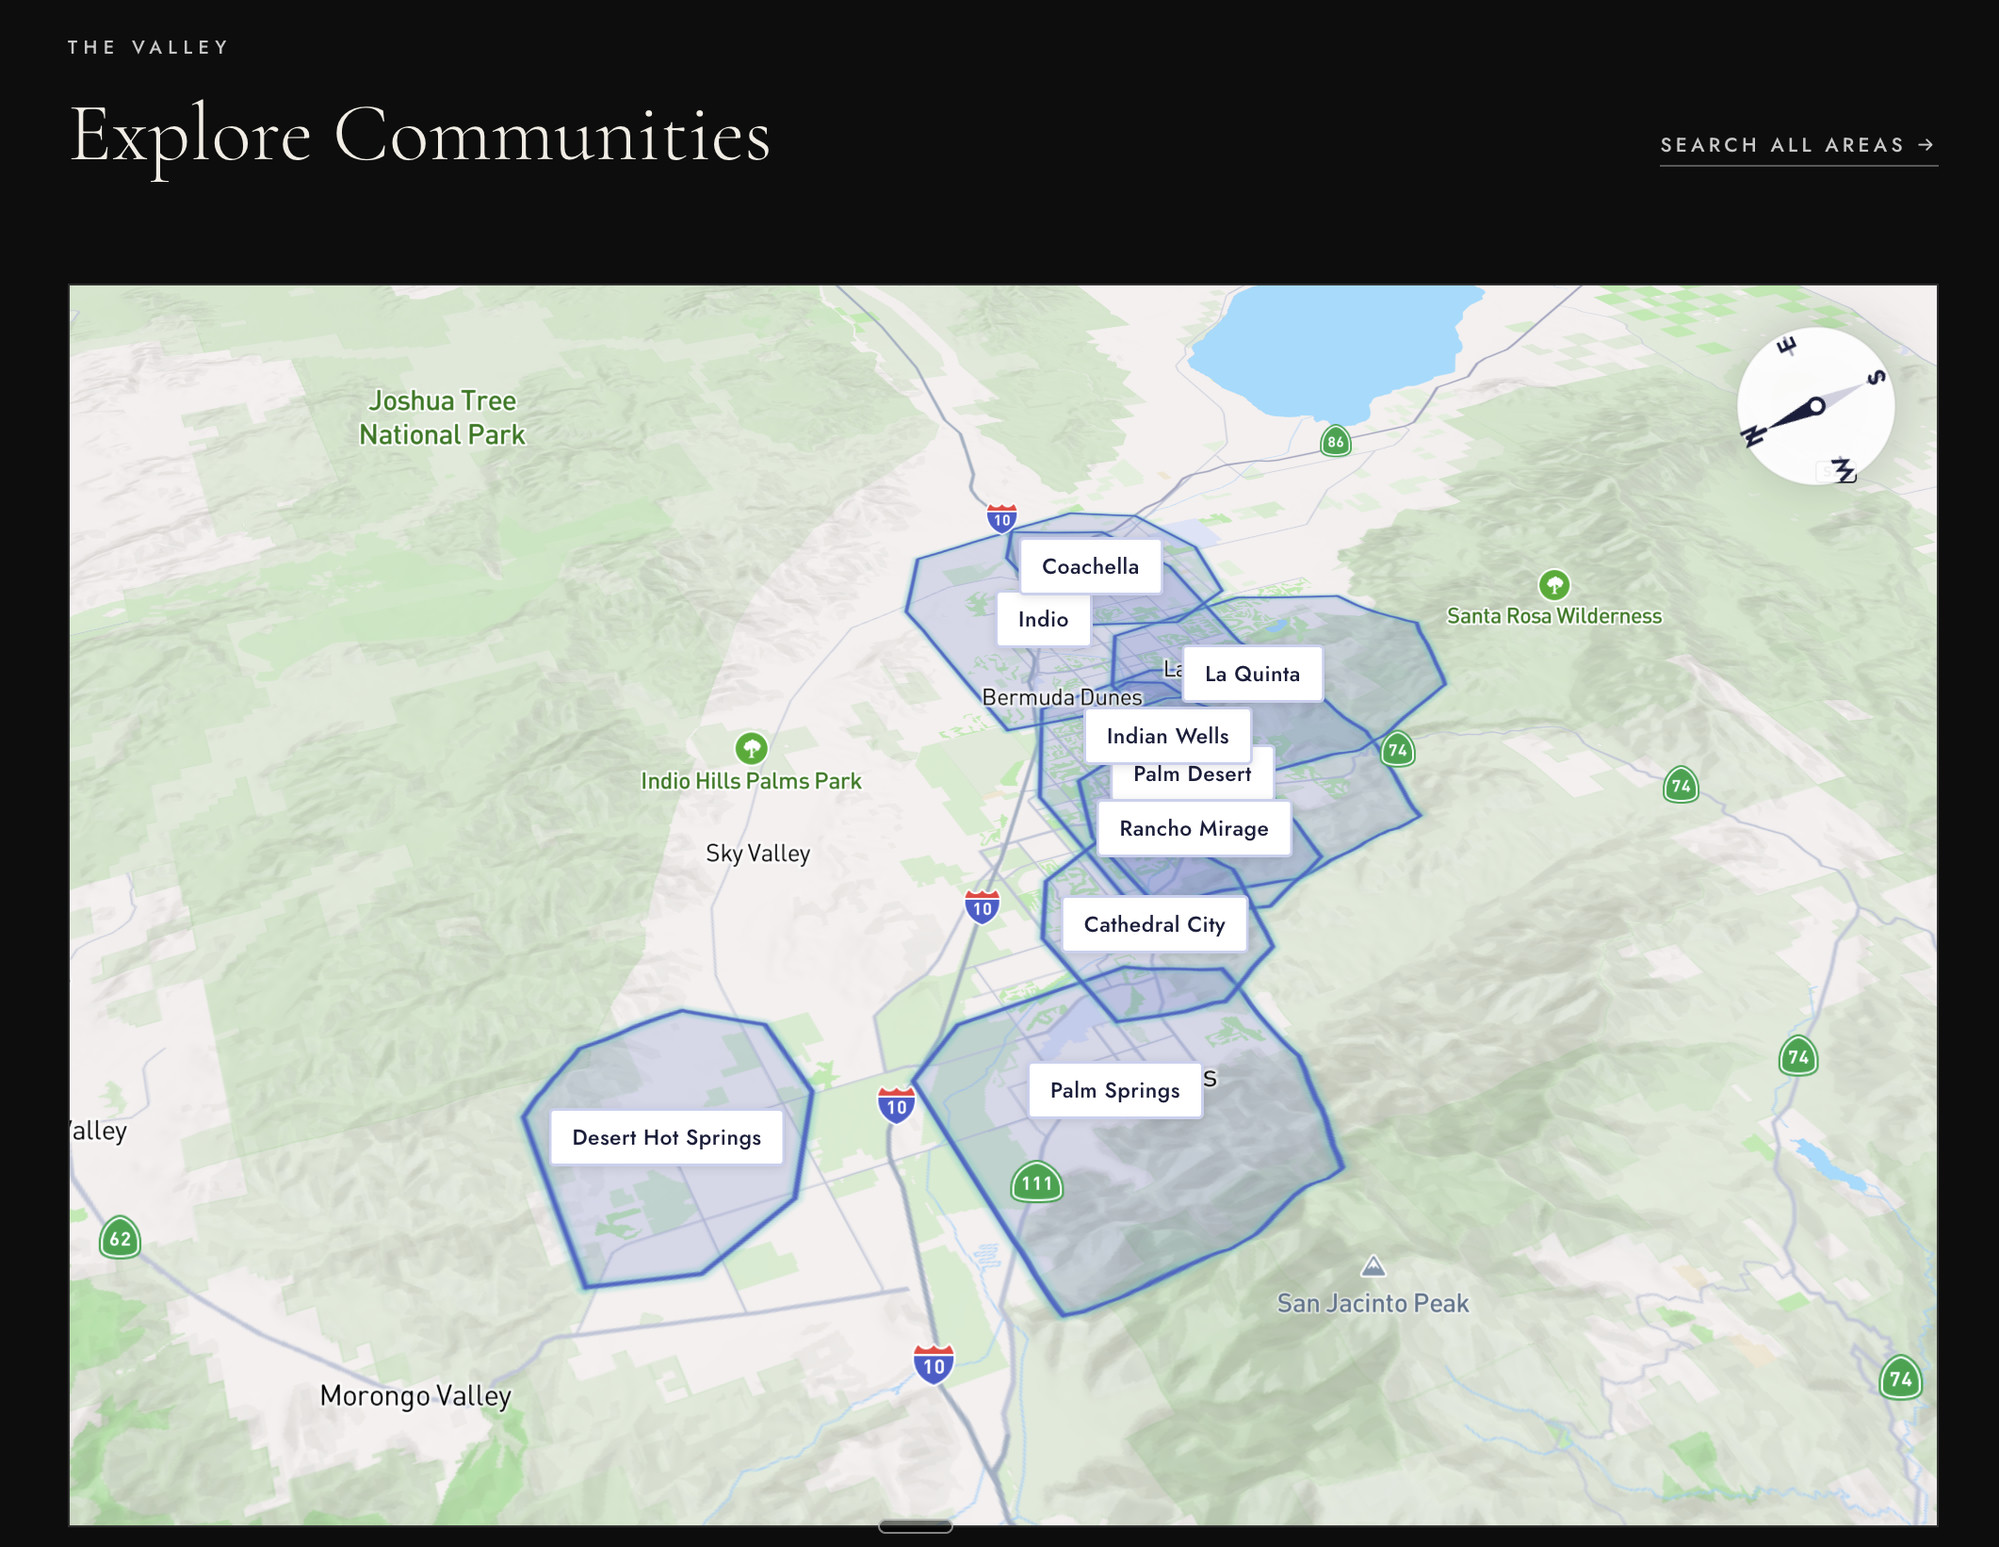Image resolution: width=1999 pixels, height=1547 pixels.
Task: Click the Santa Rosa Wilderness tree icon
Action: pyautogui.click(x=1553, y=584)
